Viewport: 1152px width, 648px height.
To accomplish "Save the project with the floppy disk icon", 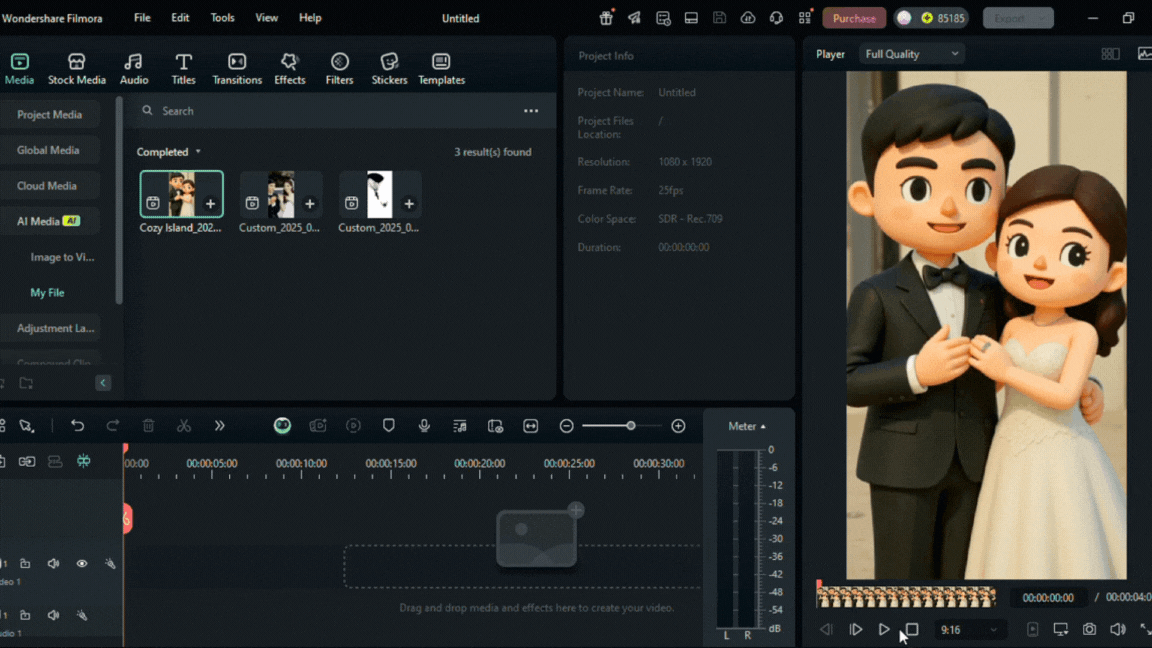I will point(719,18).
